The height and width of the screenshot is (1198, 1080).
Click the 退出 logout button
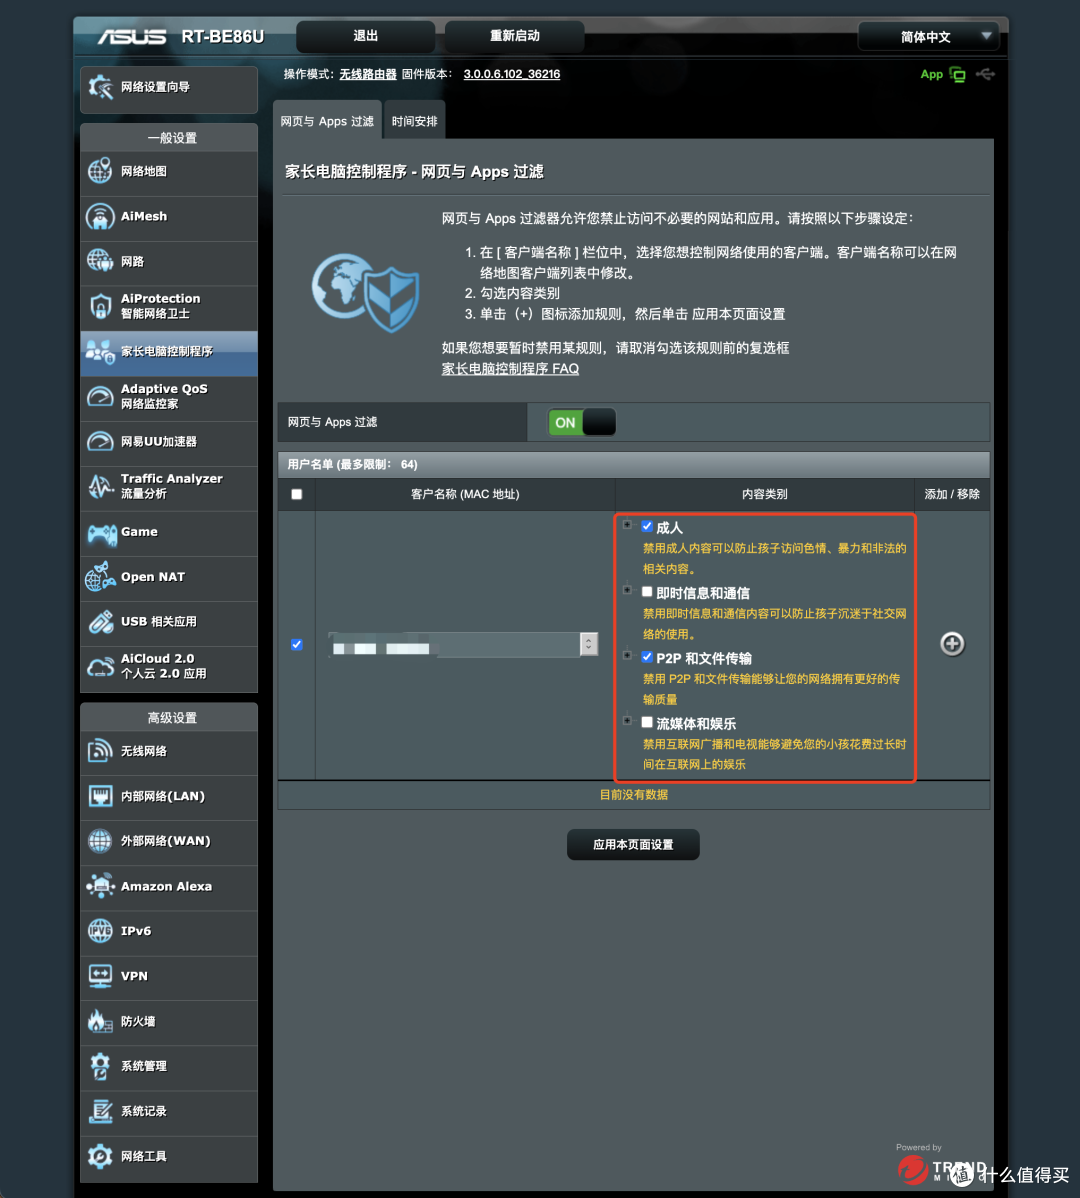(x=365, y=36)
